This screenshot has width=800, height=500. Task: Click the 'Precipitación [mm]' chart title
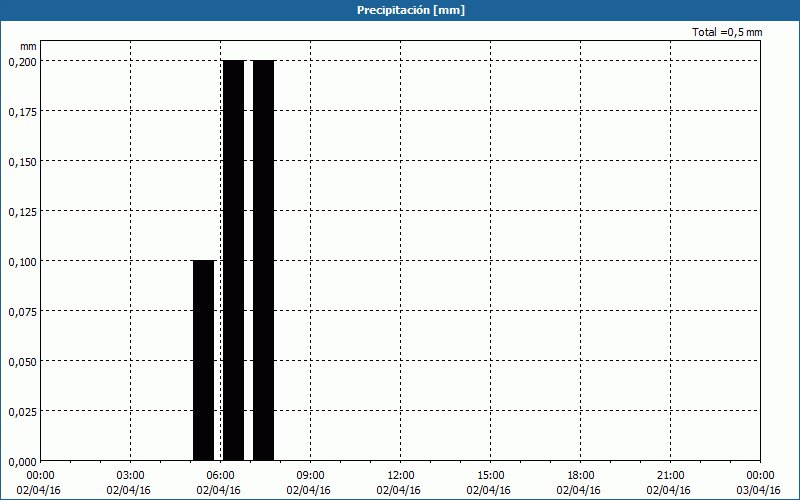(411, 10)
